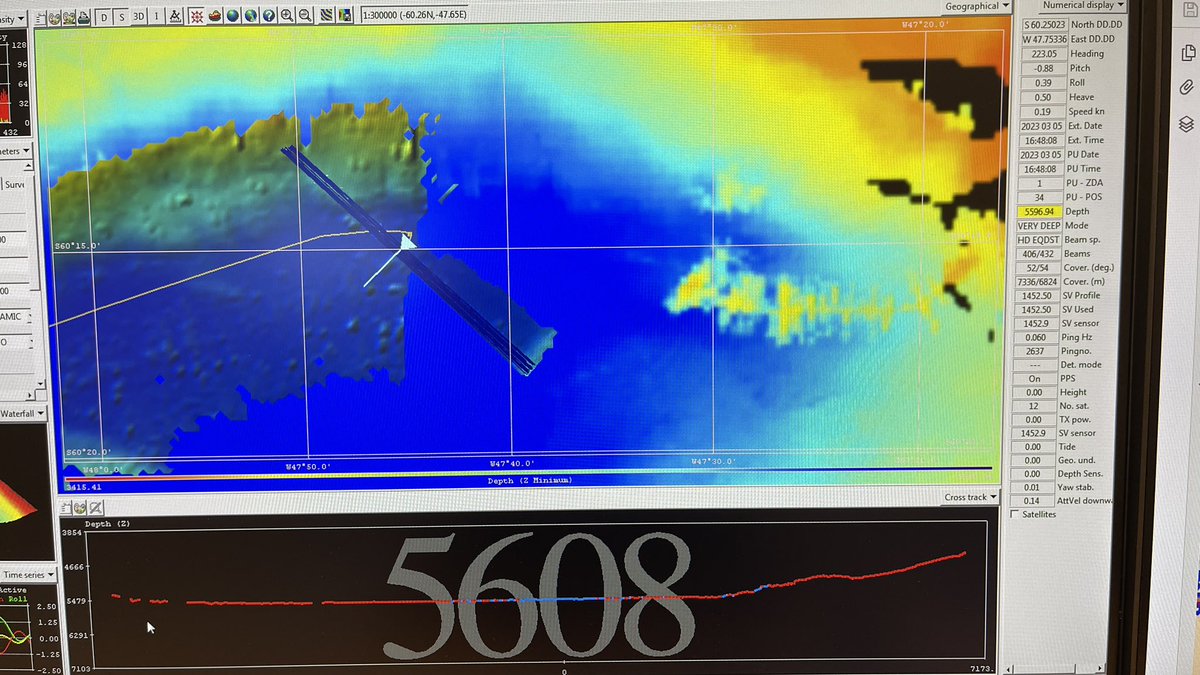Click the Cover. (deg.) value 52/54
This screenshot has width=1200, height=675.
(x=1038, y=268)
